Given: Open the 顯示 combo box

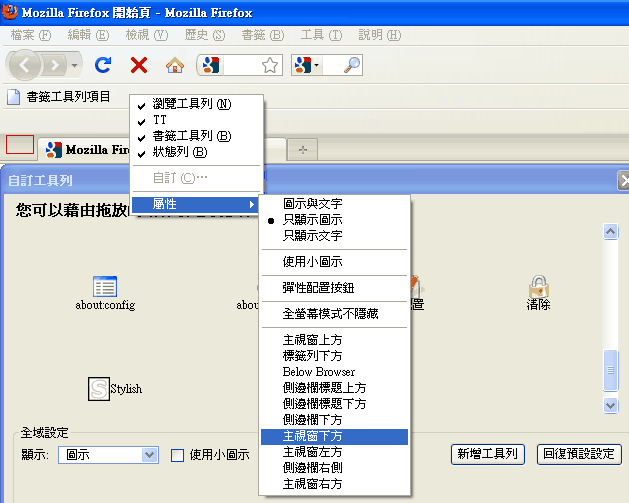Looking at the screenshot, I should [x=108, y=455].
